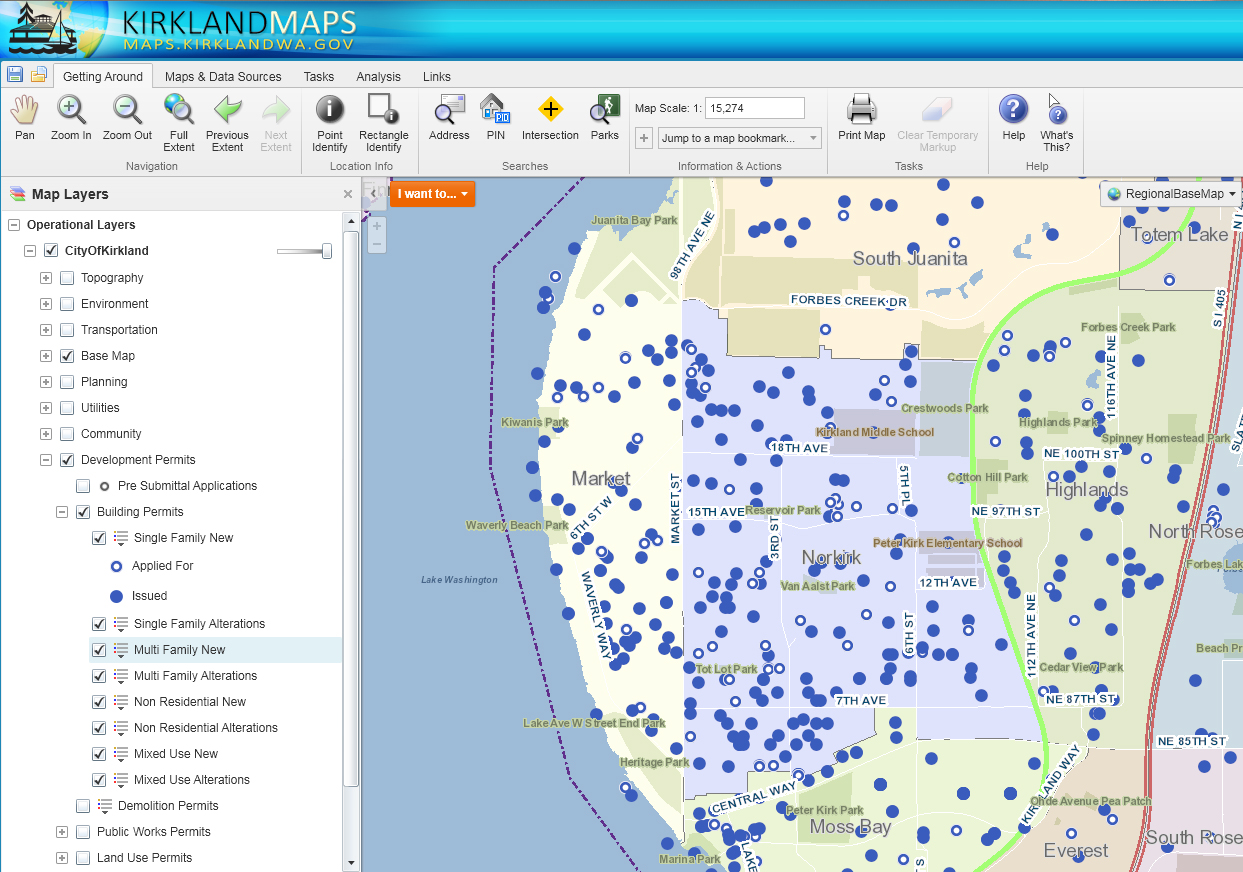Select the Multi Family New layer
This screenshot has height=872, width=1243.
tap(180, 650)
